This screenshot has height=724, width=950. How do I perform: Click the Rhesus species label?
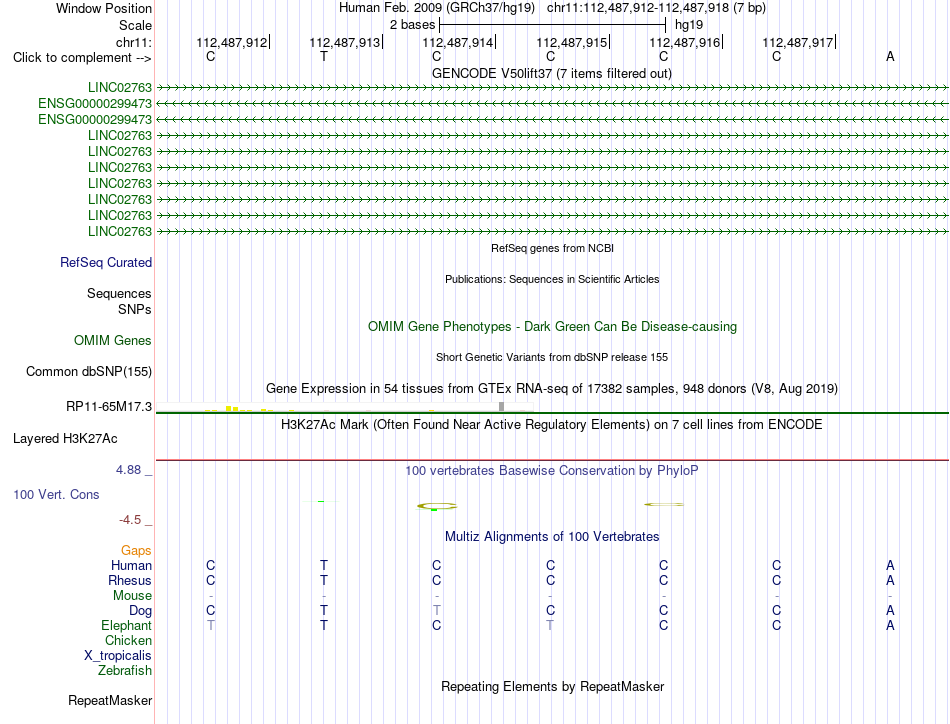pyautogui.click(x=130, y=580)
